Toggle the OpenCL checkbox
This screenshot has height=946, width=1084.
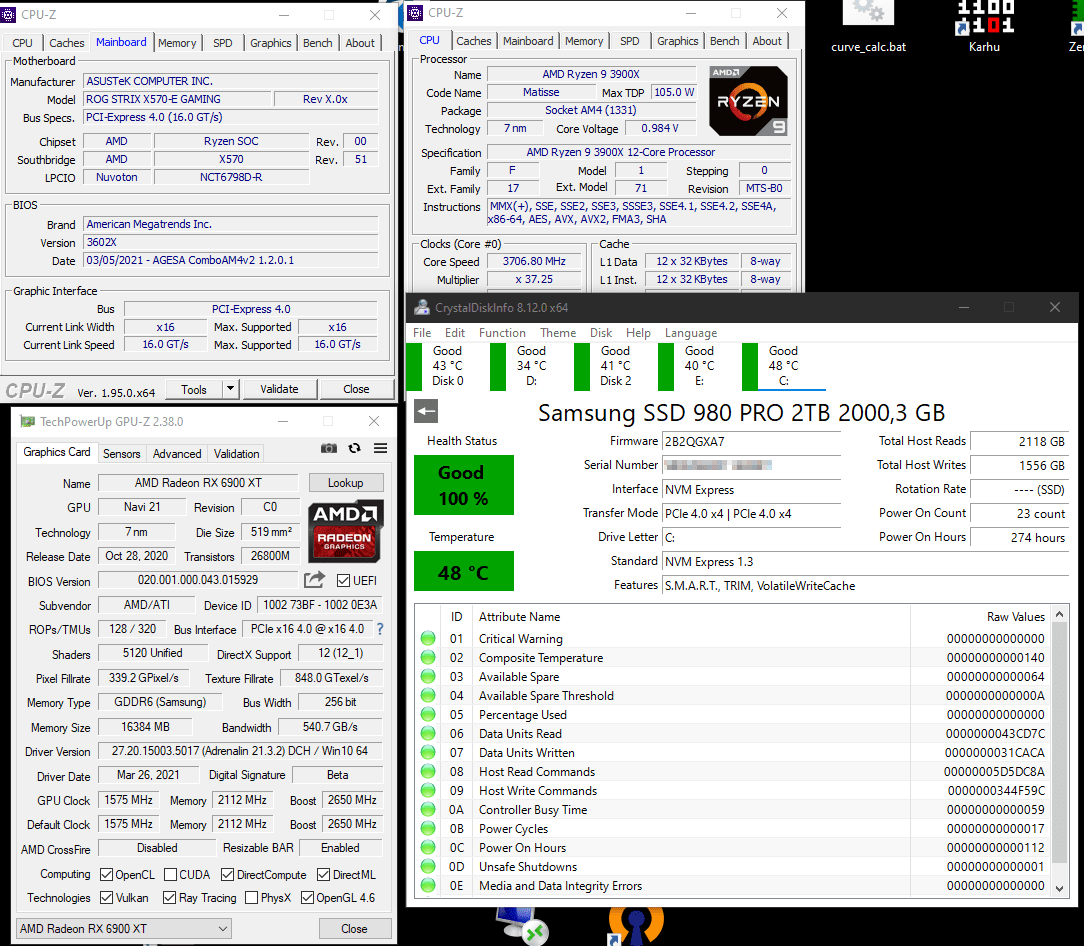(106, 875)
